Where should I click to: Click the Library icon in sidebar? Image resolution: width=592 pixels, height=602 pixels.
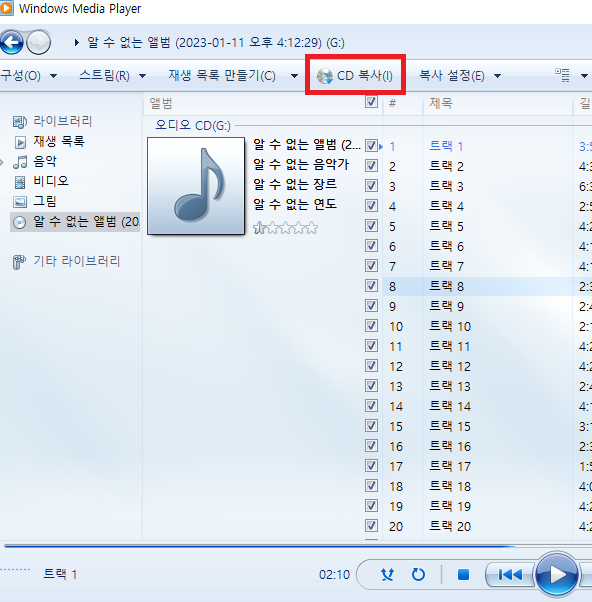click(20, 122)
